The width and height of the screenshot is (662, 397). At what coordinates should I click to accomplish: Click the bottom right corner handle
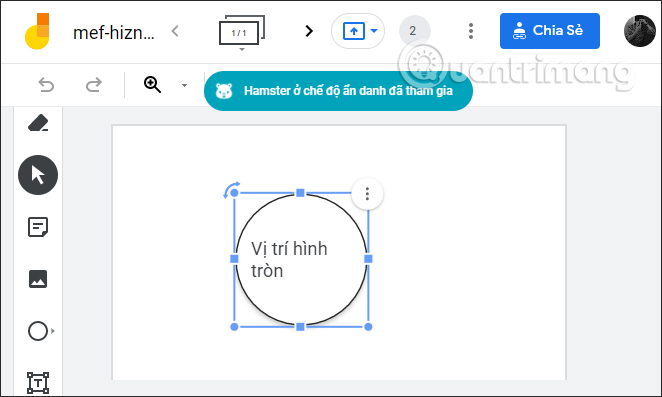[368, 326]
